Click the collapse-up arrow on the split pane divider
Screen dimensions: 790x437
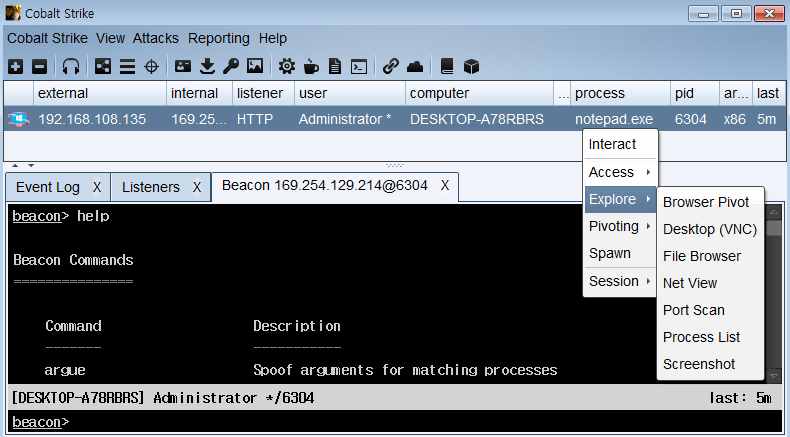(15, 165)
